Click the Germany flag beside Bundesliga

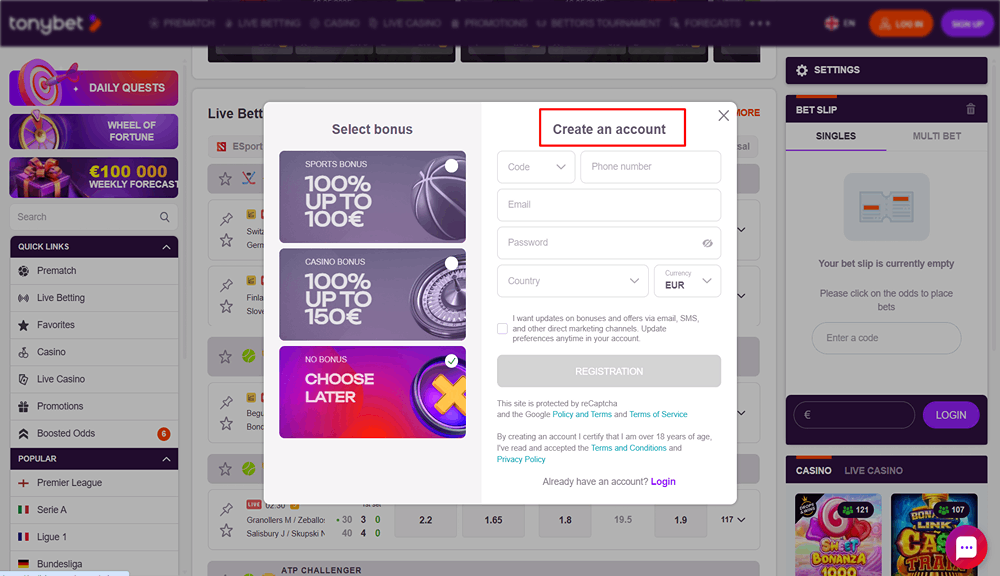(24, 564)
